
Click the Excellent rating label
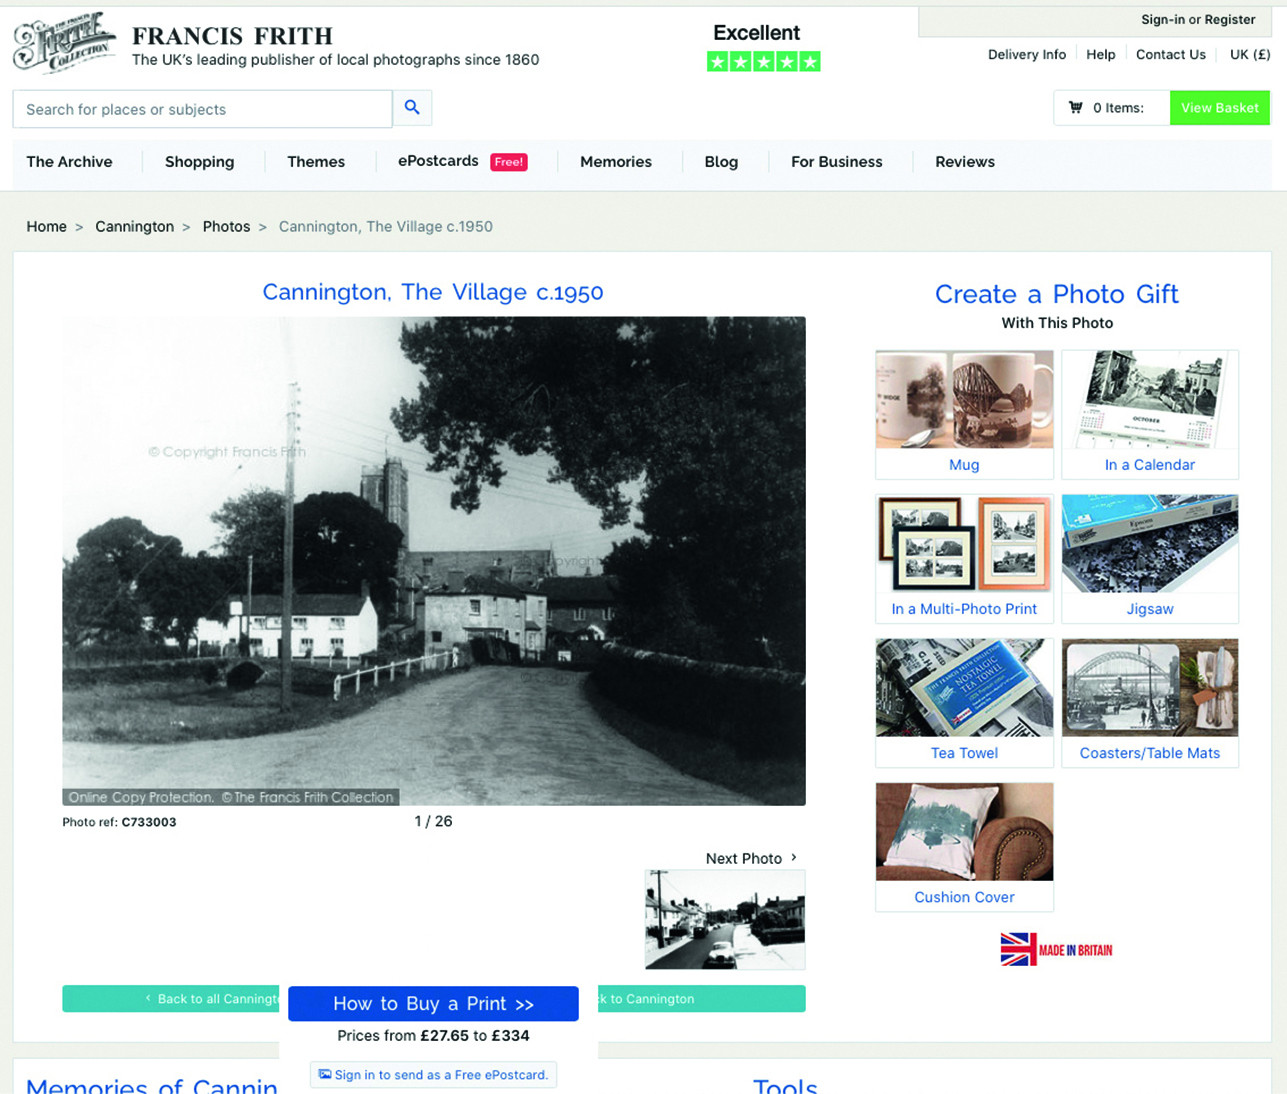click(x=757, y=33)
